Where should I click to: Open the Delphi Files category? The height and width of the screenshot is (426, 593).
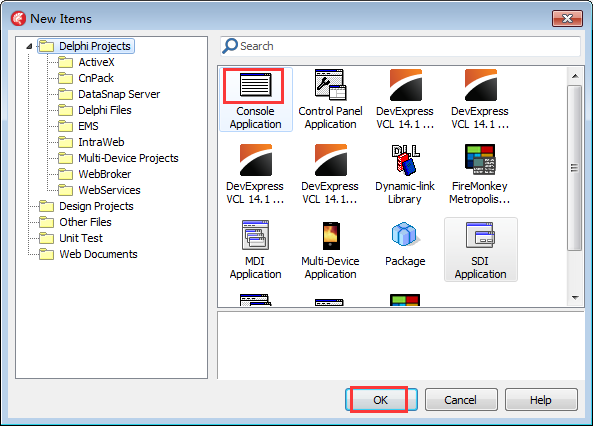pos(95,110)
